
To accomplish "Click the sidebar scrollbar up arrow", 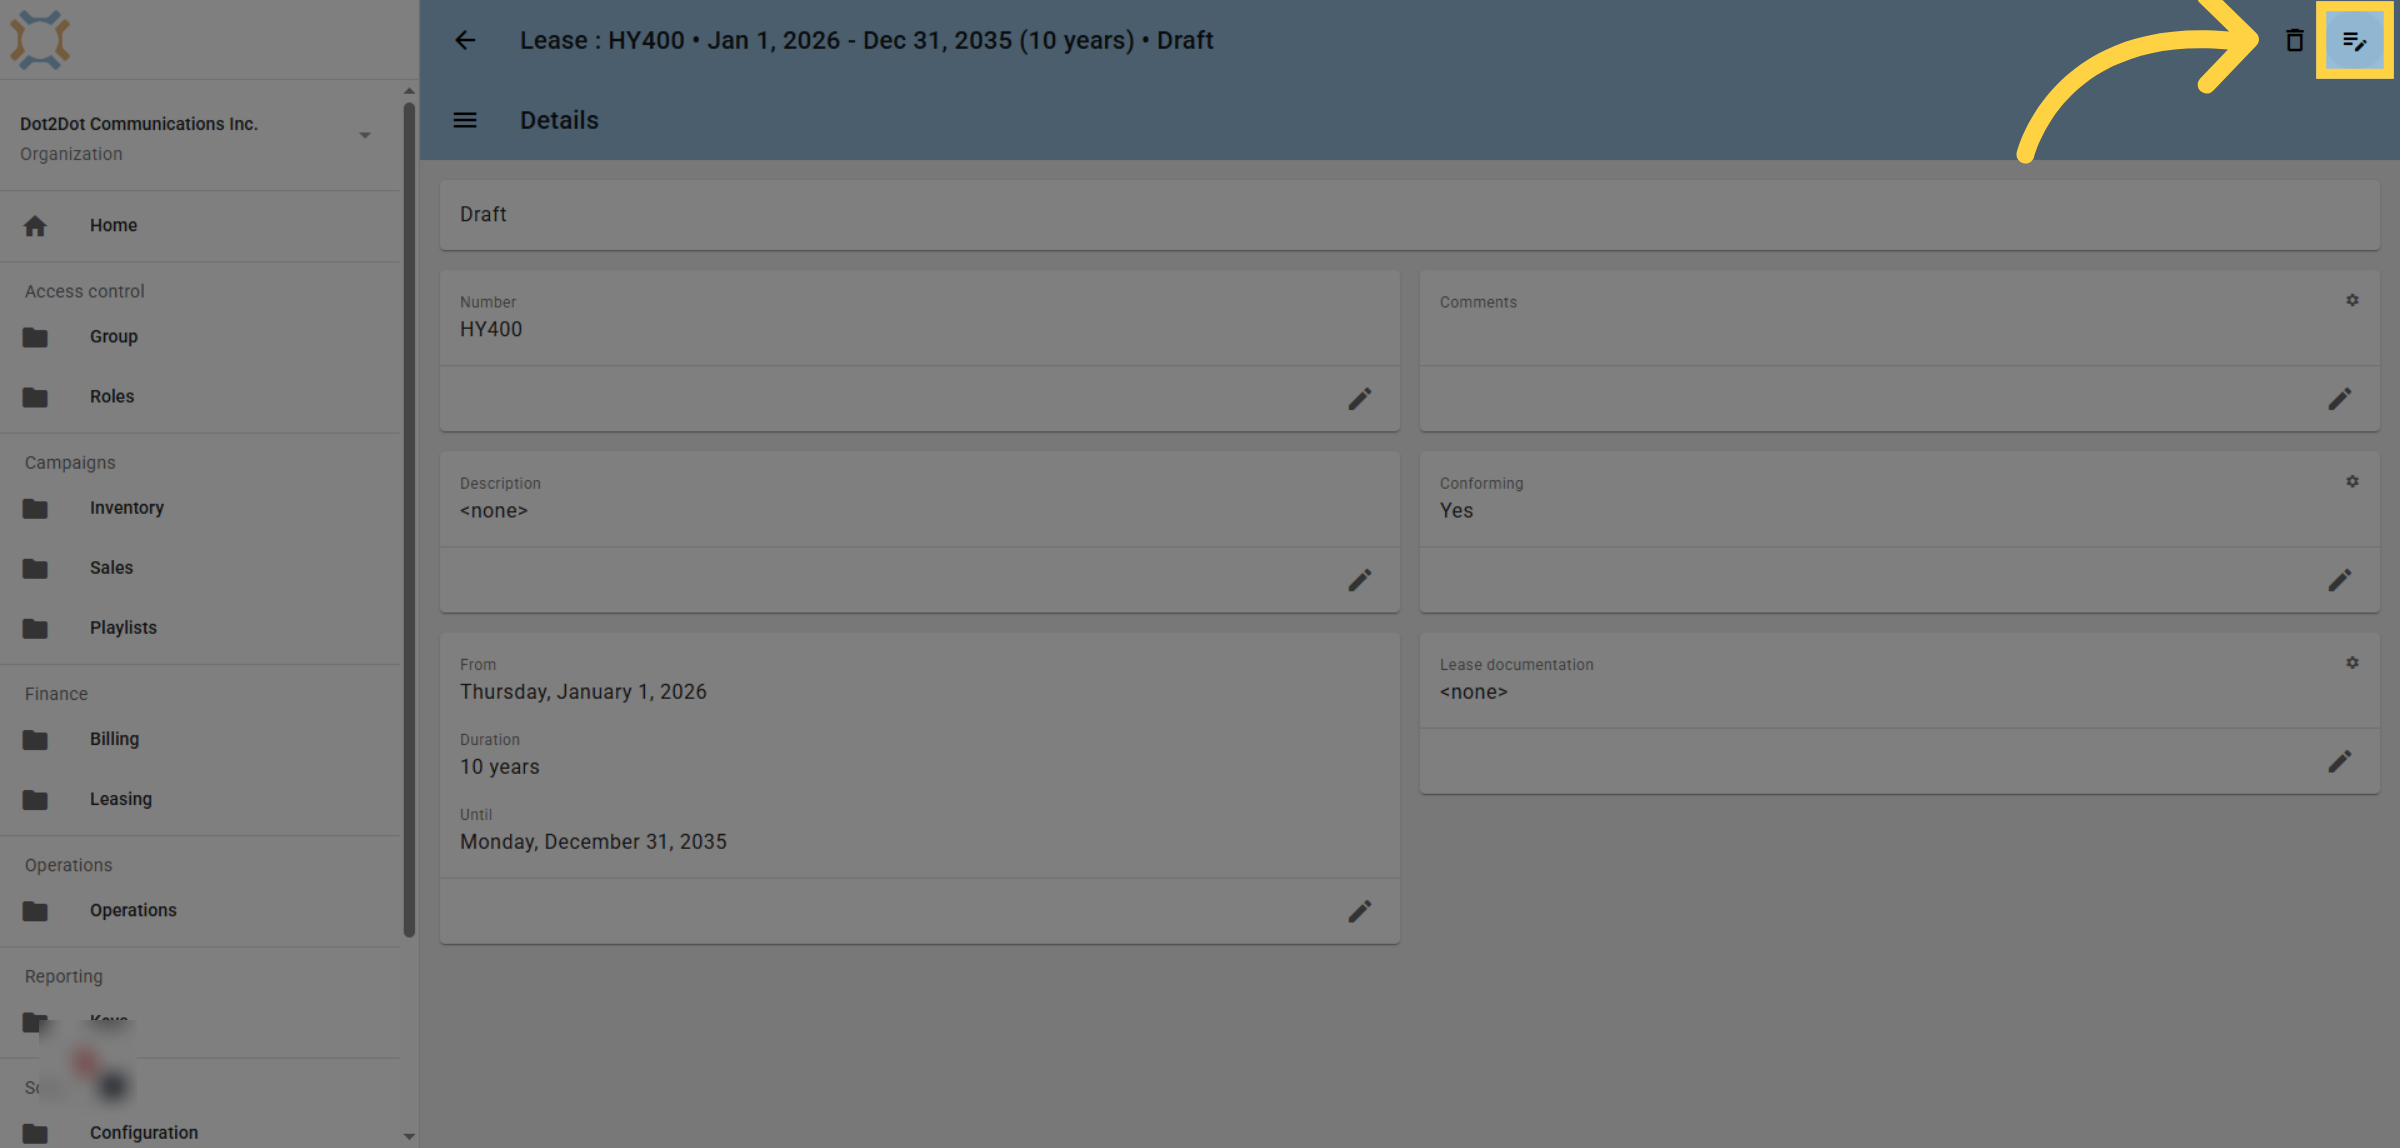I will [x=409, y=91].
